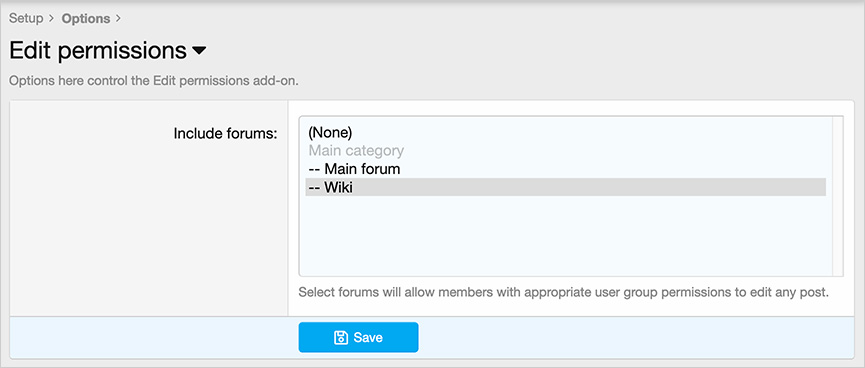865x368 pixels.
Task: Click the disabled Main category entry
Action: coord(356,151)
